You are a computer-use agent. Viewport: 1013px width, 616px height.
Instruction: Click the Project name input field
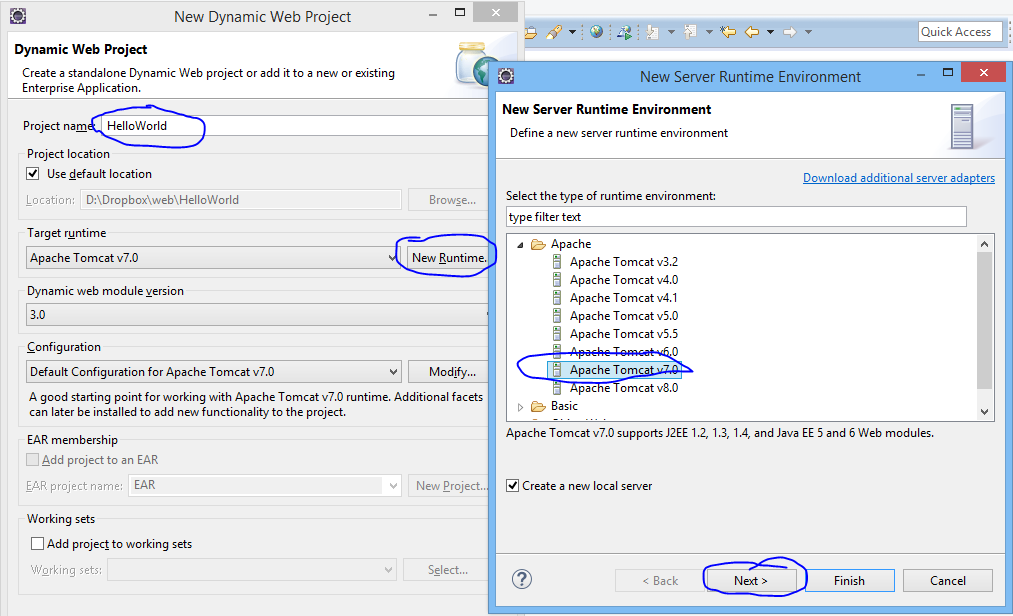click(x=294, y=125)
